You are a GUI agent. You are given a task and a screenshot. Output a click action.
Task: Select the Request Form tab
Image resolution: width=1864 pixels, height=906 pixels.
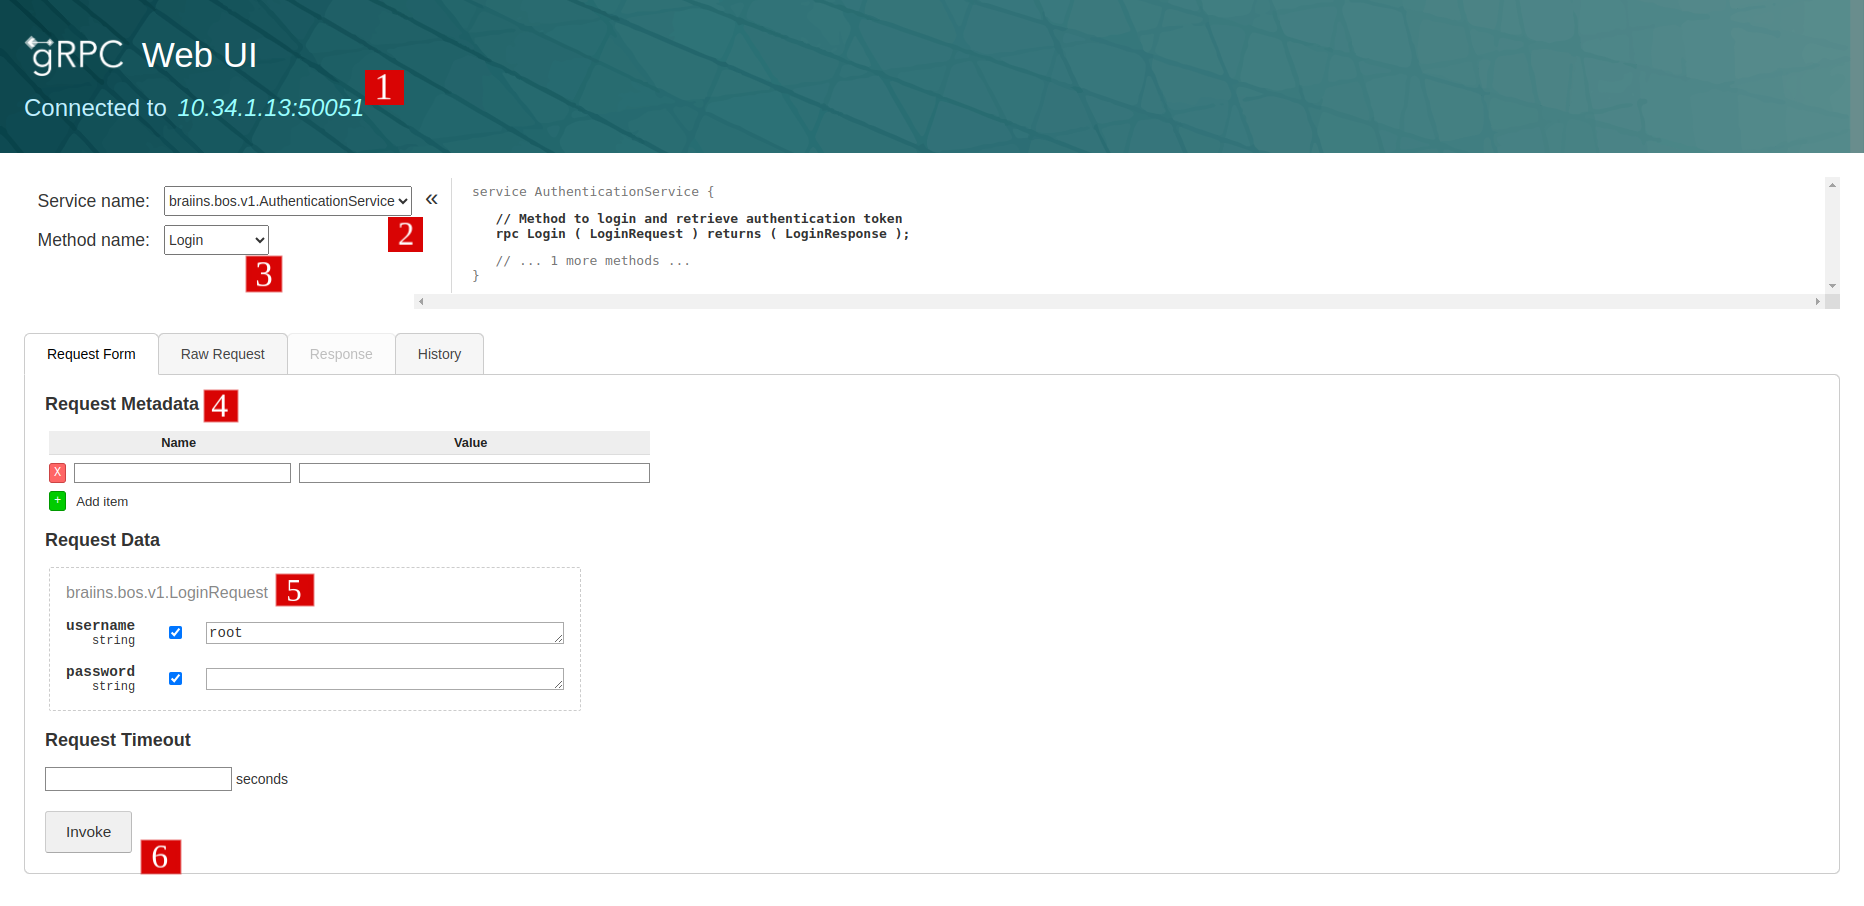91,354
